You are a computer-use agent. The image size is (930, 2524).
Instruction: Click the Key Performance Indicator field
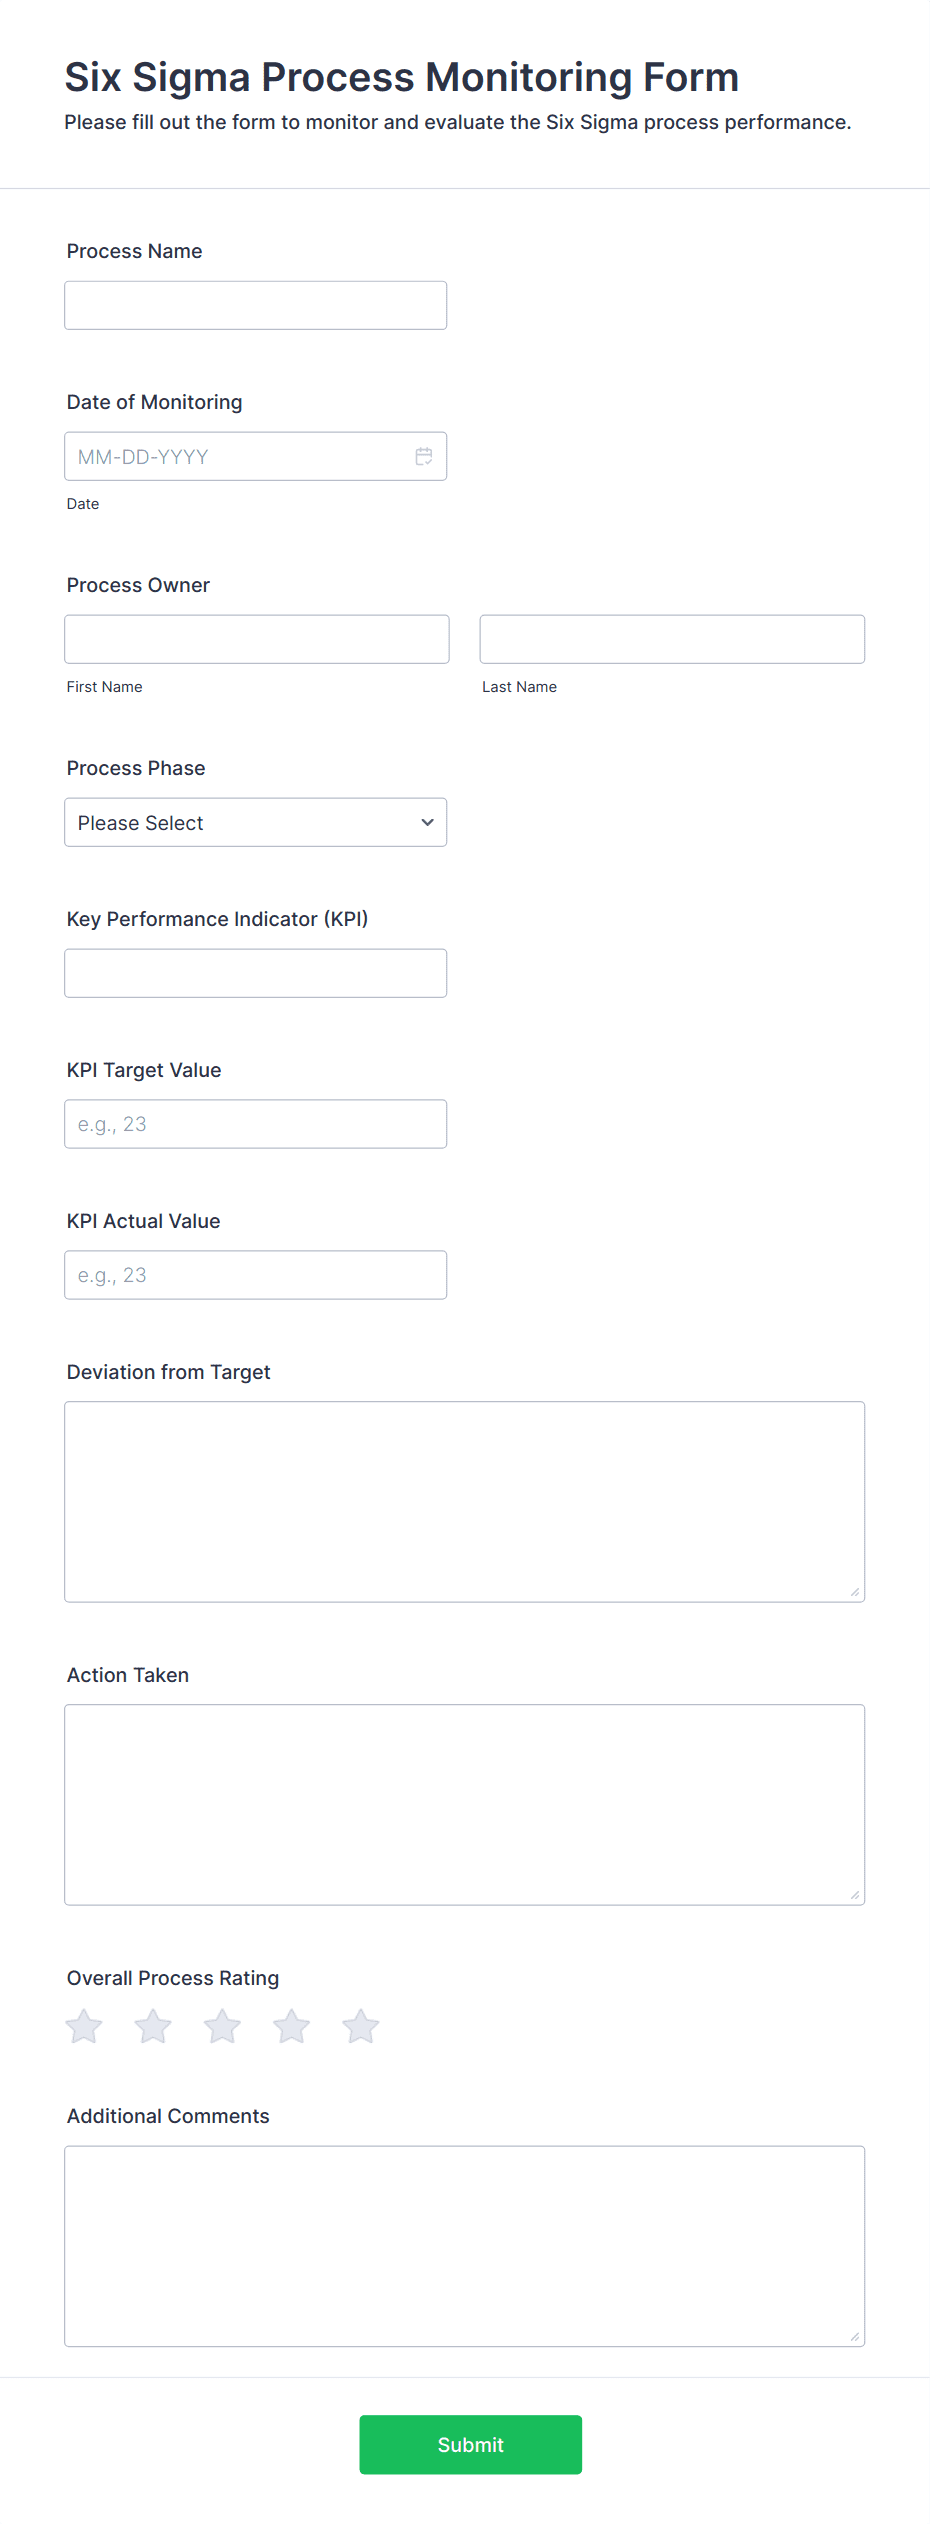(255, 973)
